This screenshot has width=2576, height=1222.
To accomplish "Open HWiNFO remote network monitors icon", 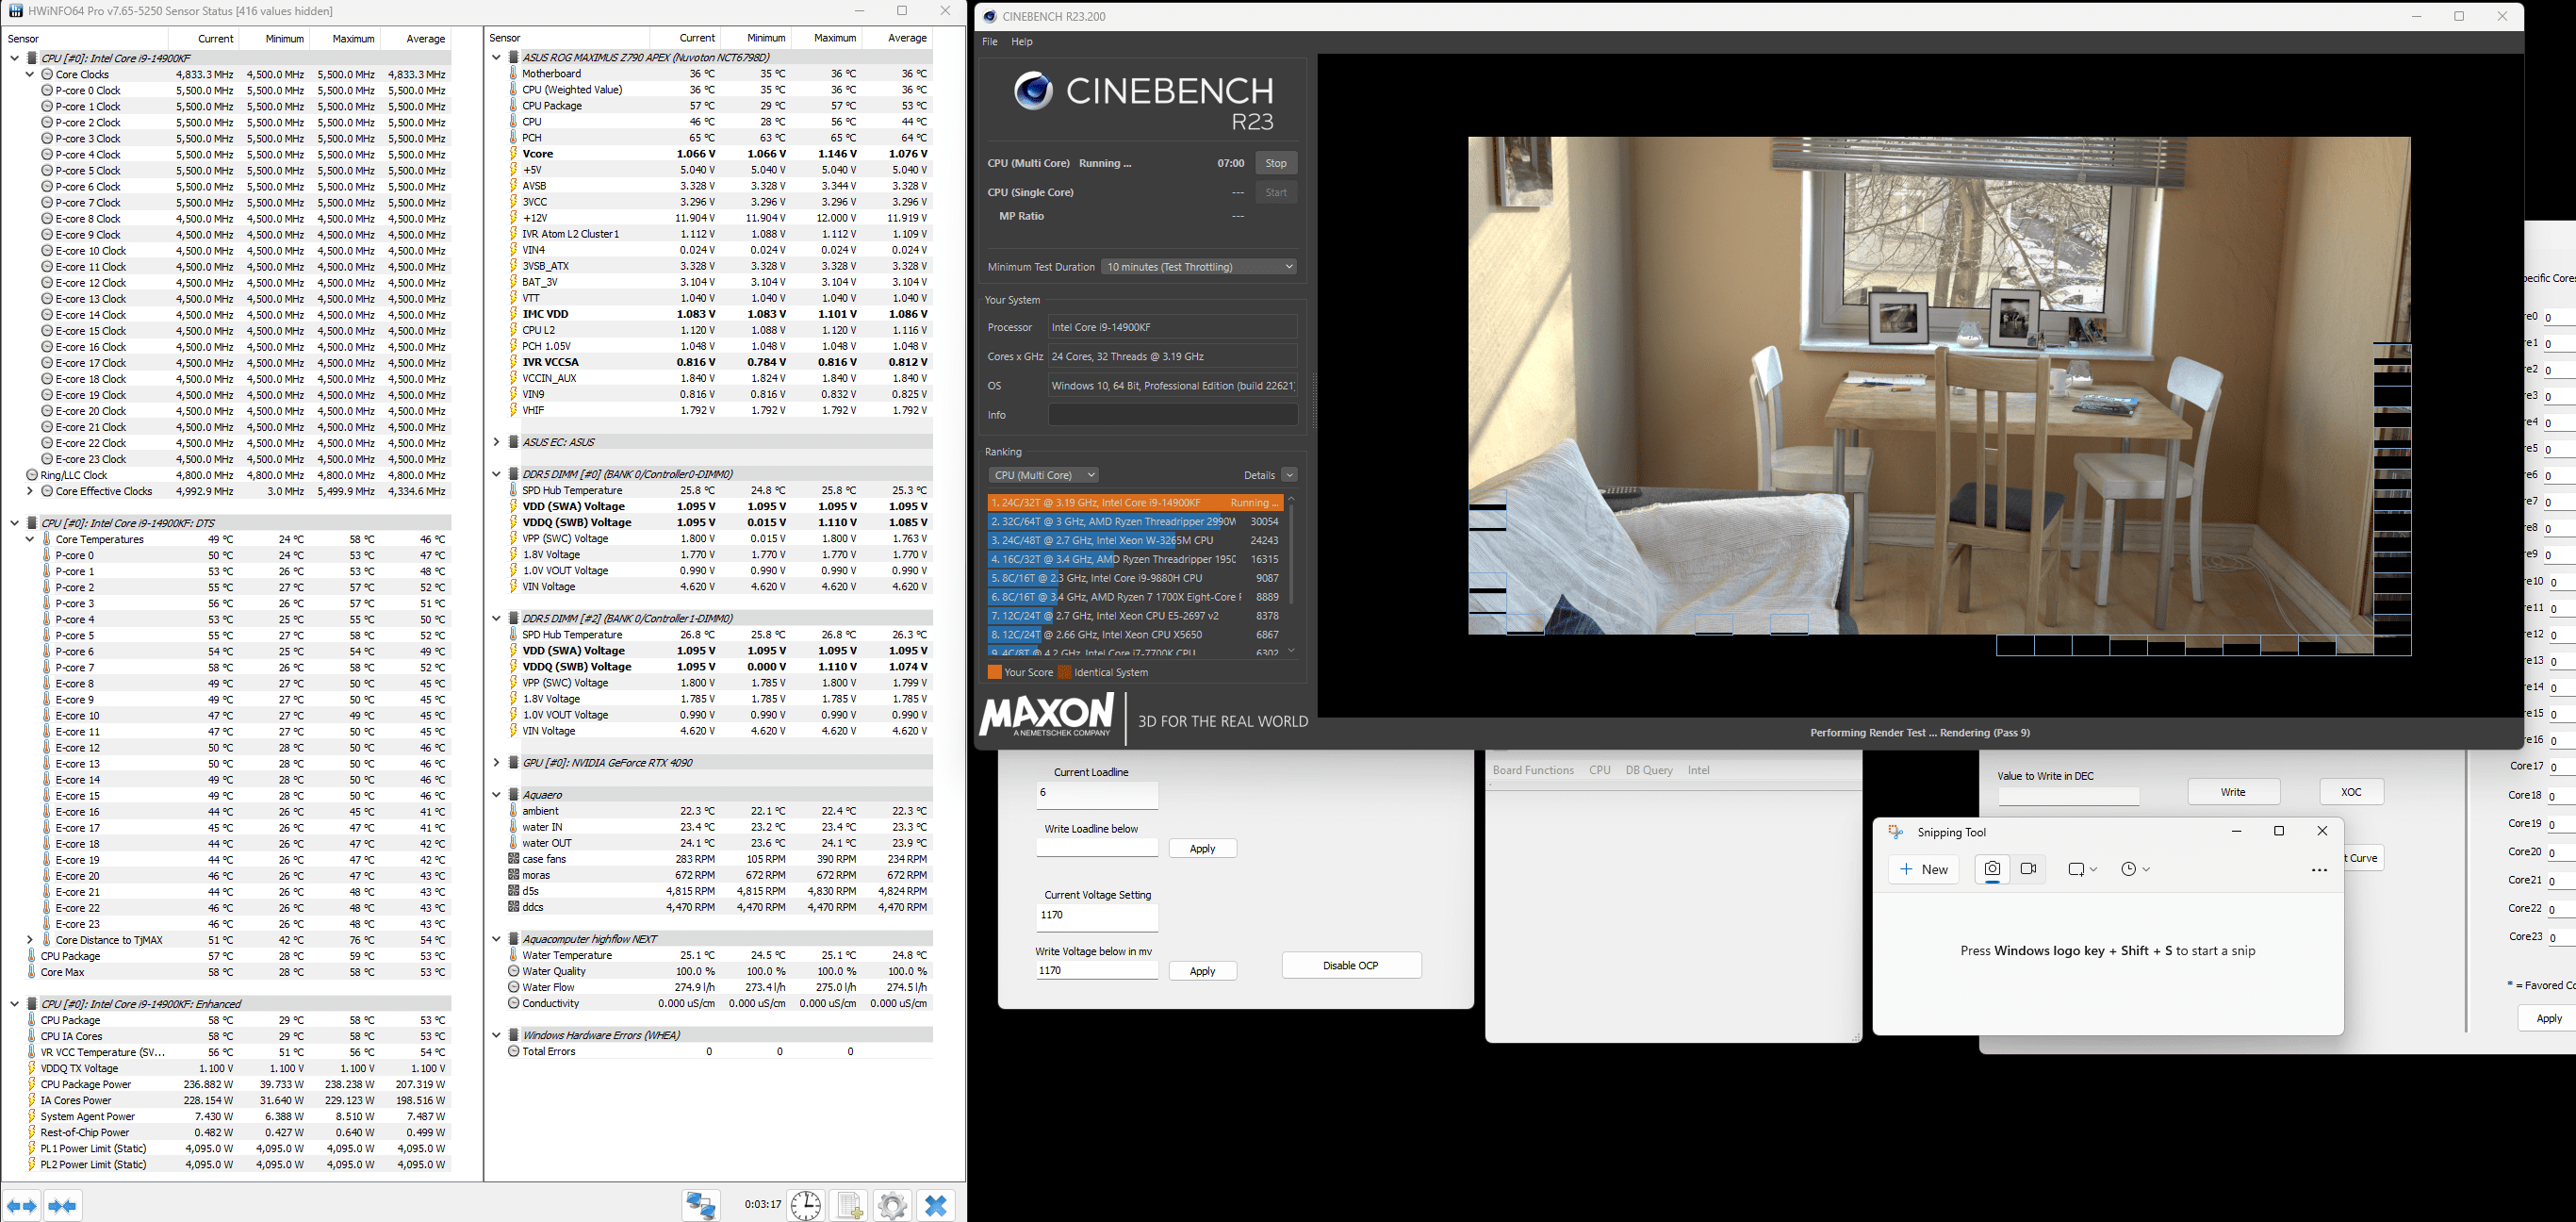I will 701,1205.
